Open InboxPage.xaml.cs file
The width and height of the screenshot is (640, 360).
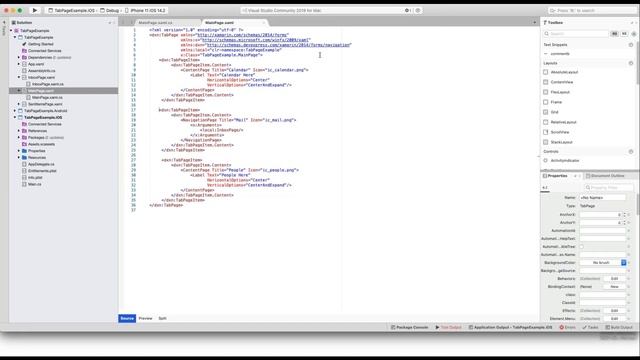pos(48,84)
